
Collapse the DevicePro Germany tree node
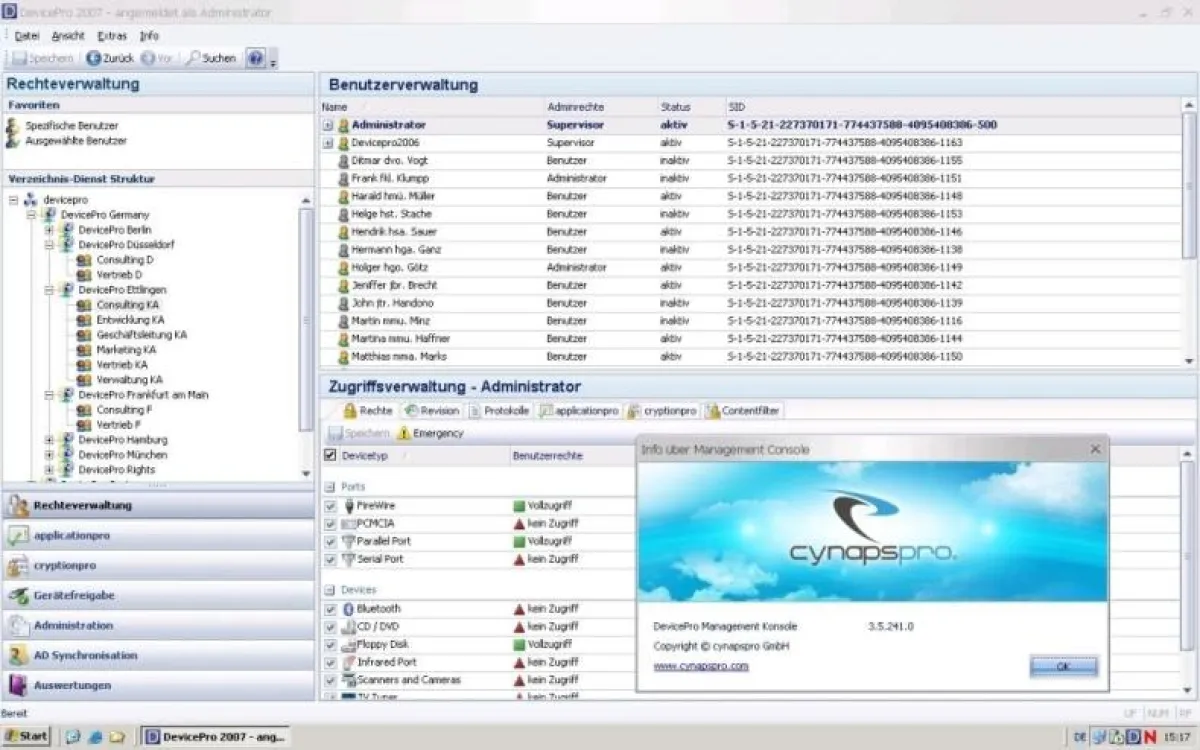(x=33, y=214)
